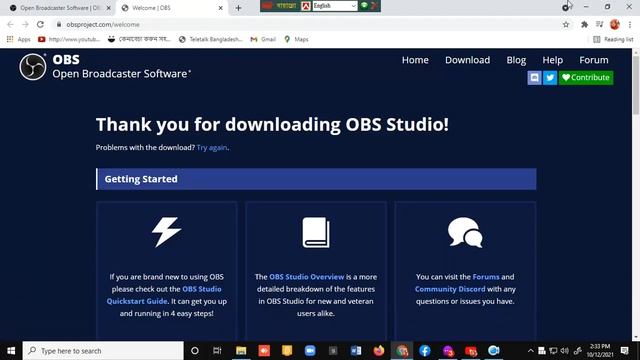Open the OBS Discord chat icon button
This screenshot has width=640, height=360.
pos(534,78)
